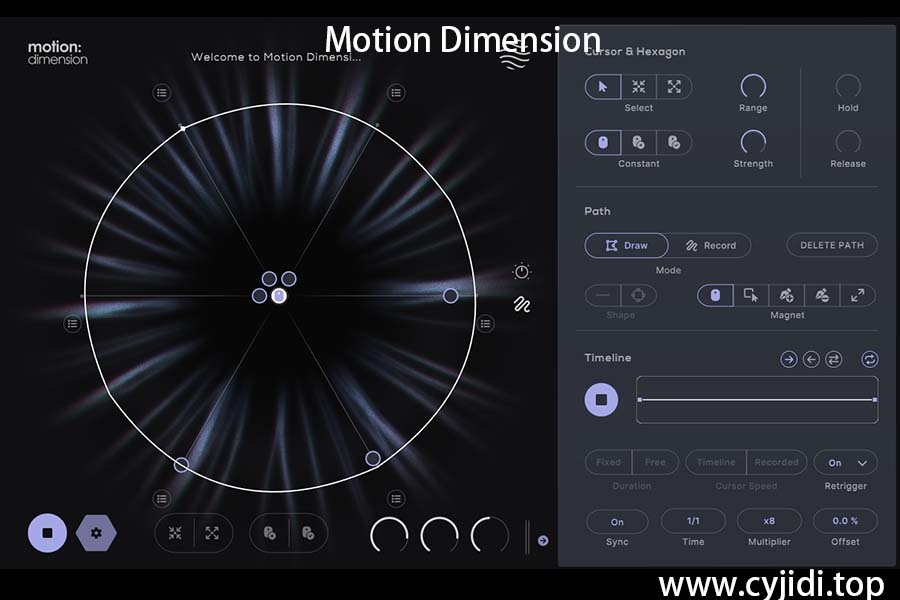Click the Hold knob

click(x=848, y=86)
